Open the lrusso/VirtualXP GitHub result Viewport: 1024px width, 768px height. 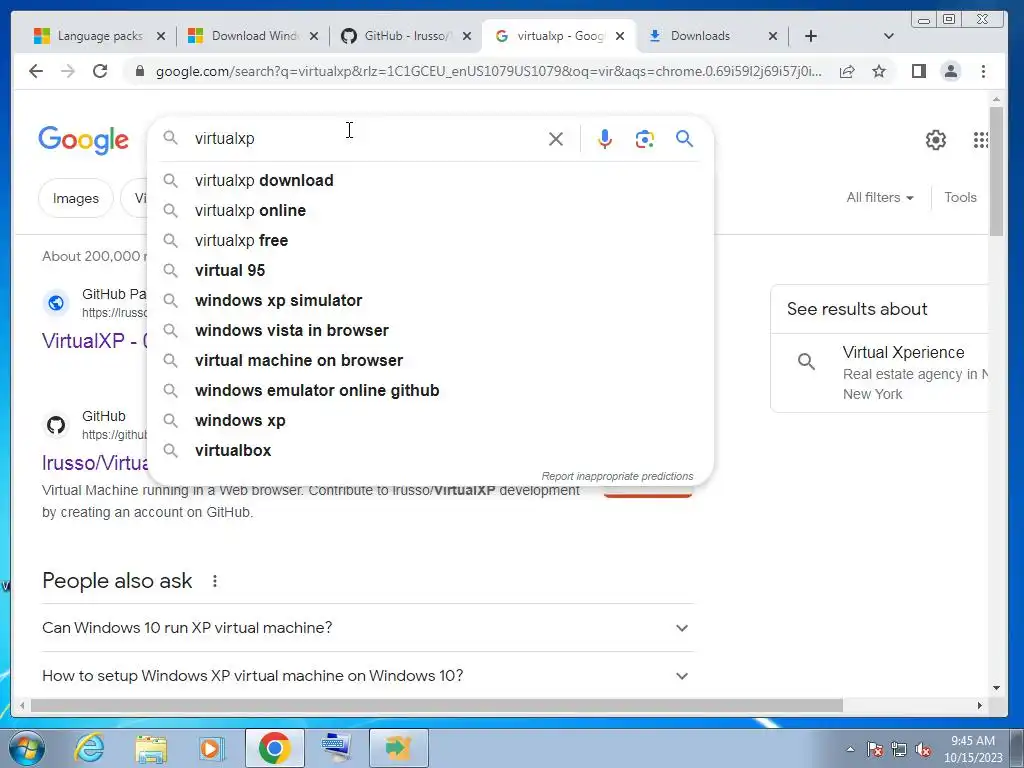click(x=95, y=462)
